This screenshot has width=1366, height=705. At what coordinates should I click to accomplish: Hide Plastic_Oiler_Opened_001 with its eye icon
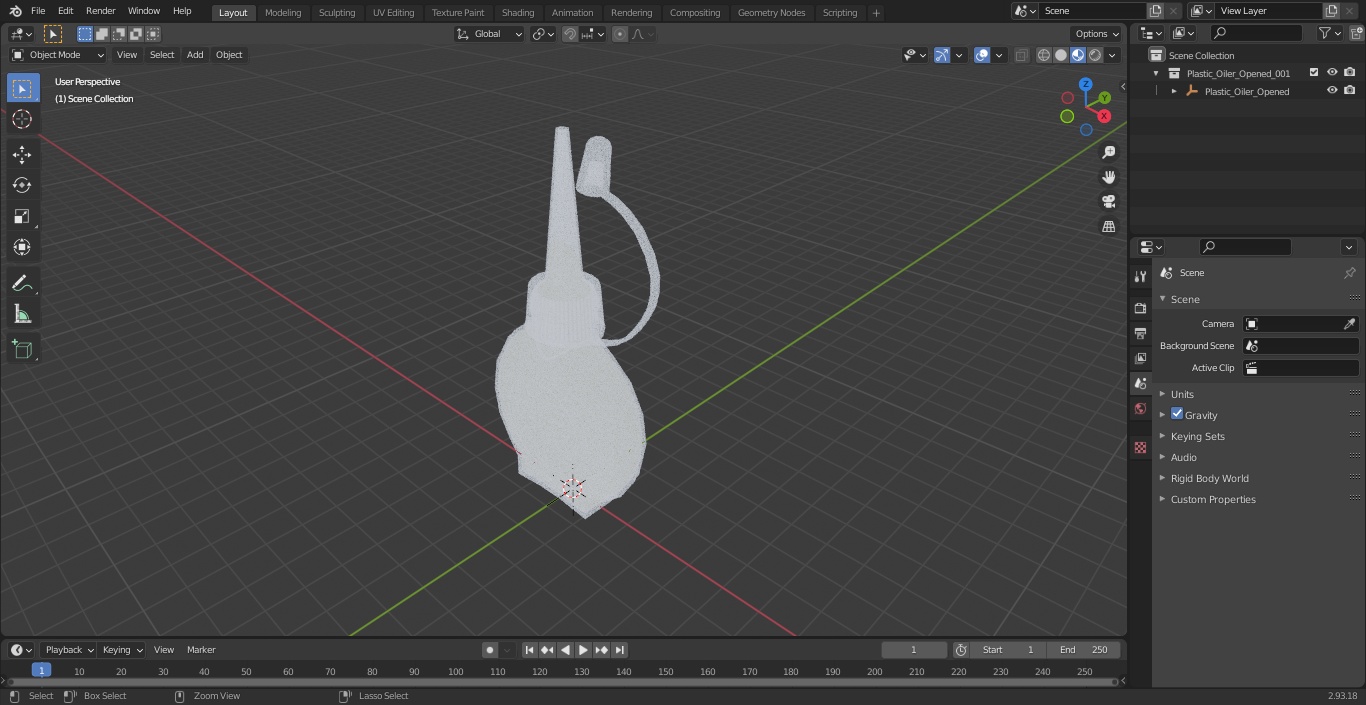tap(1332, 73)
